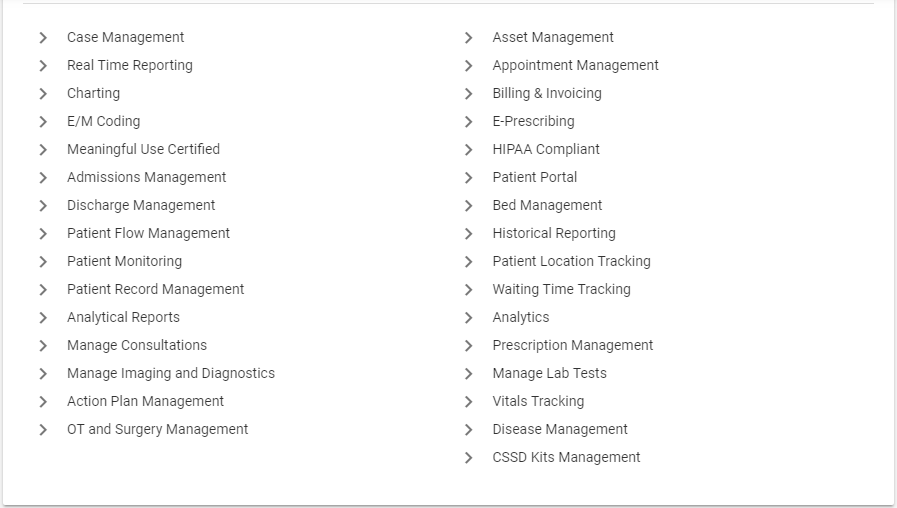The height and width of the screenshot is (508, 897).
Task: Click the arrow icon beside E-Prescribing
Action: click(469, 122)
